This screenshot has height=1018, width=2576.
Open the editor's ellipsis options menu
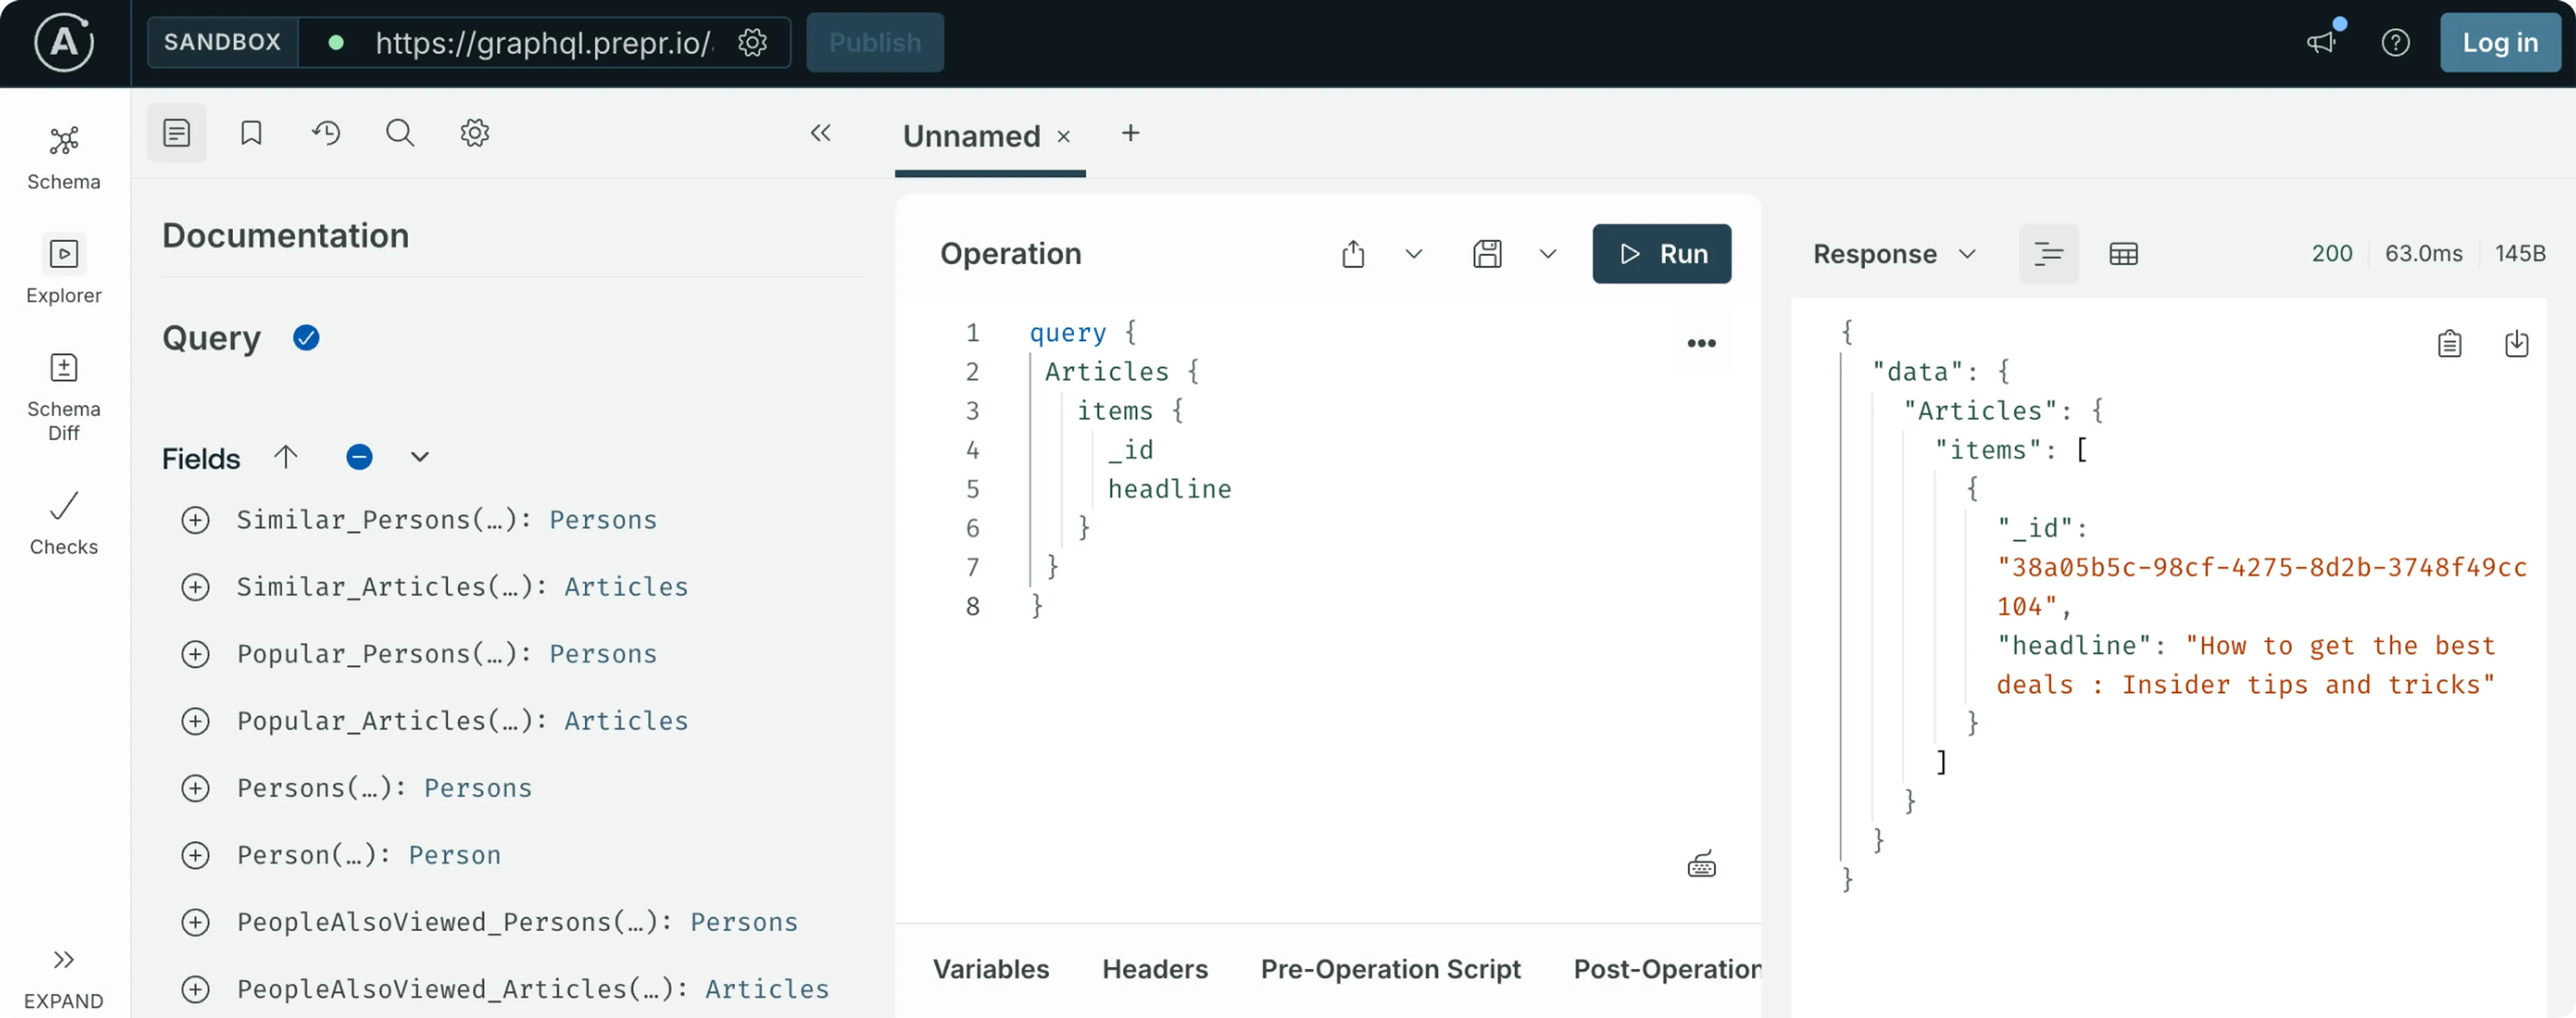pyautogui.click(x=1701, y=342)
